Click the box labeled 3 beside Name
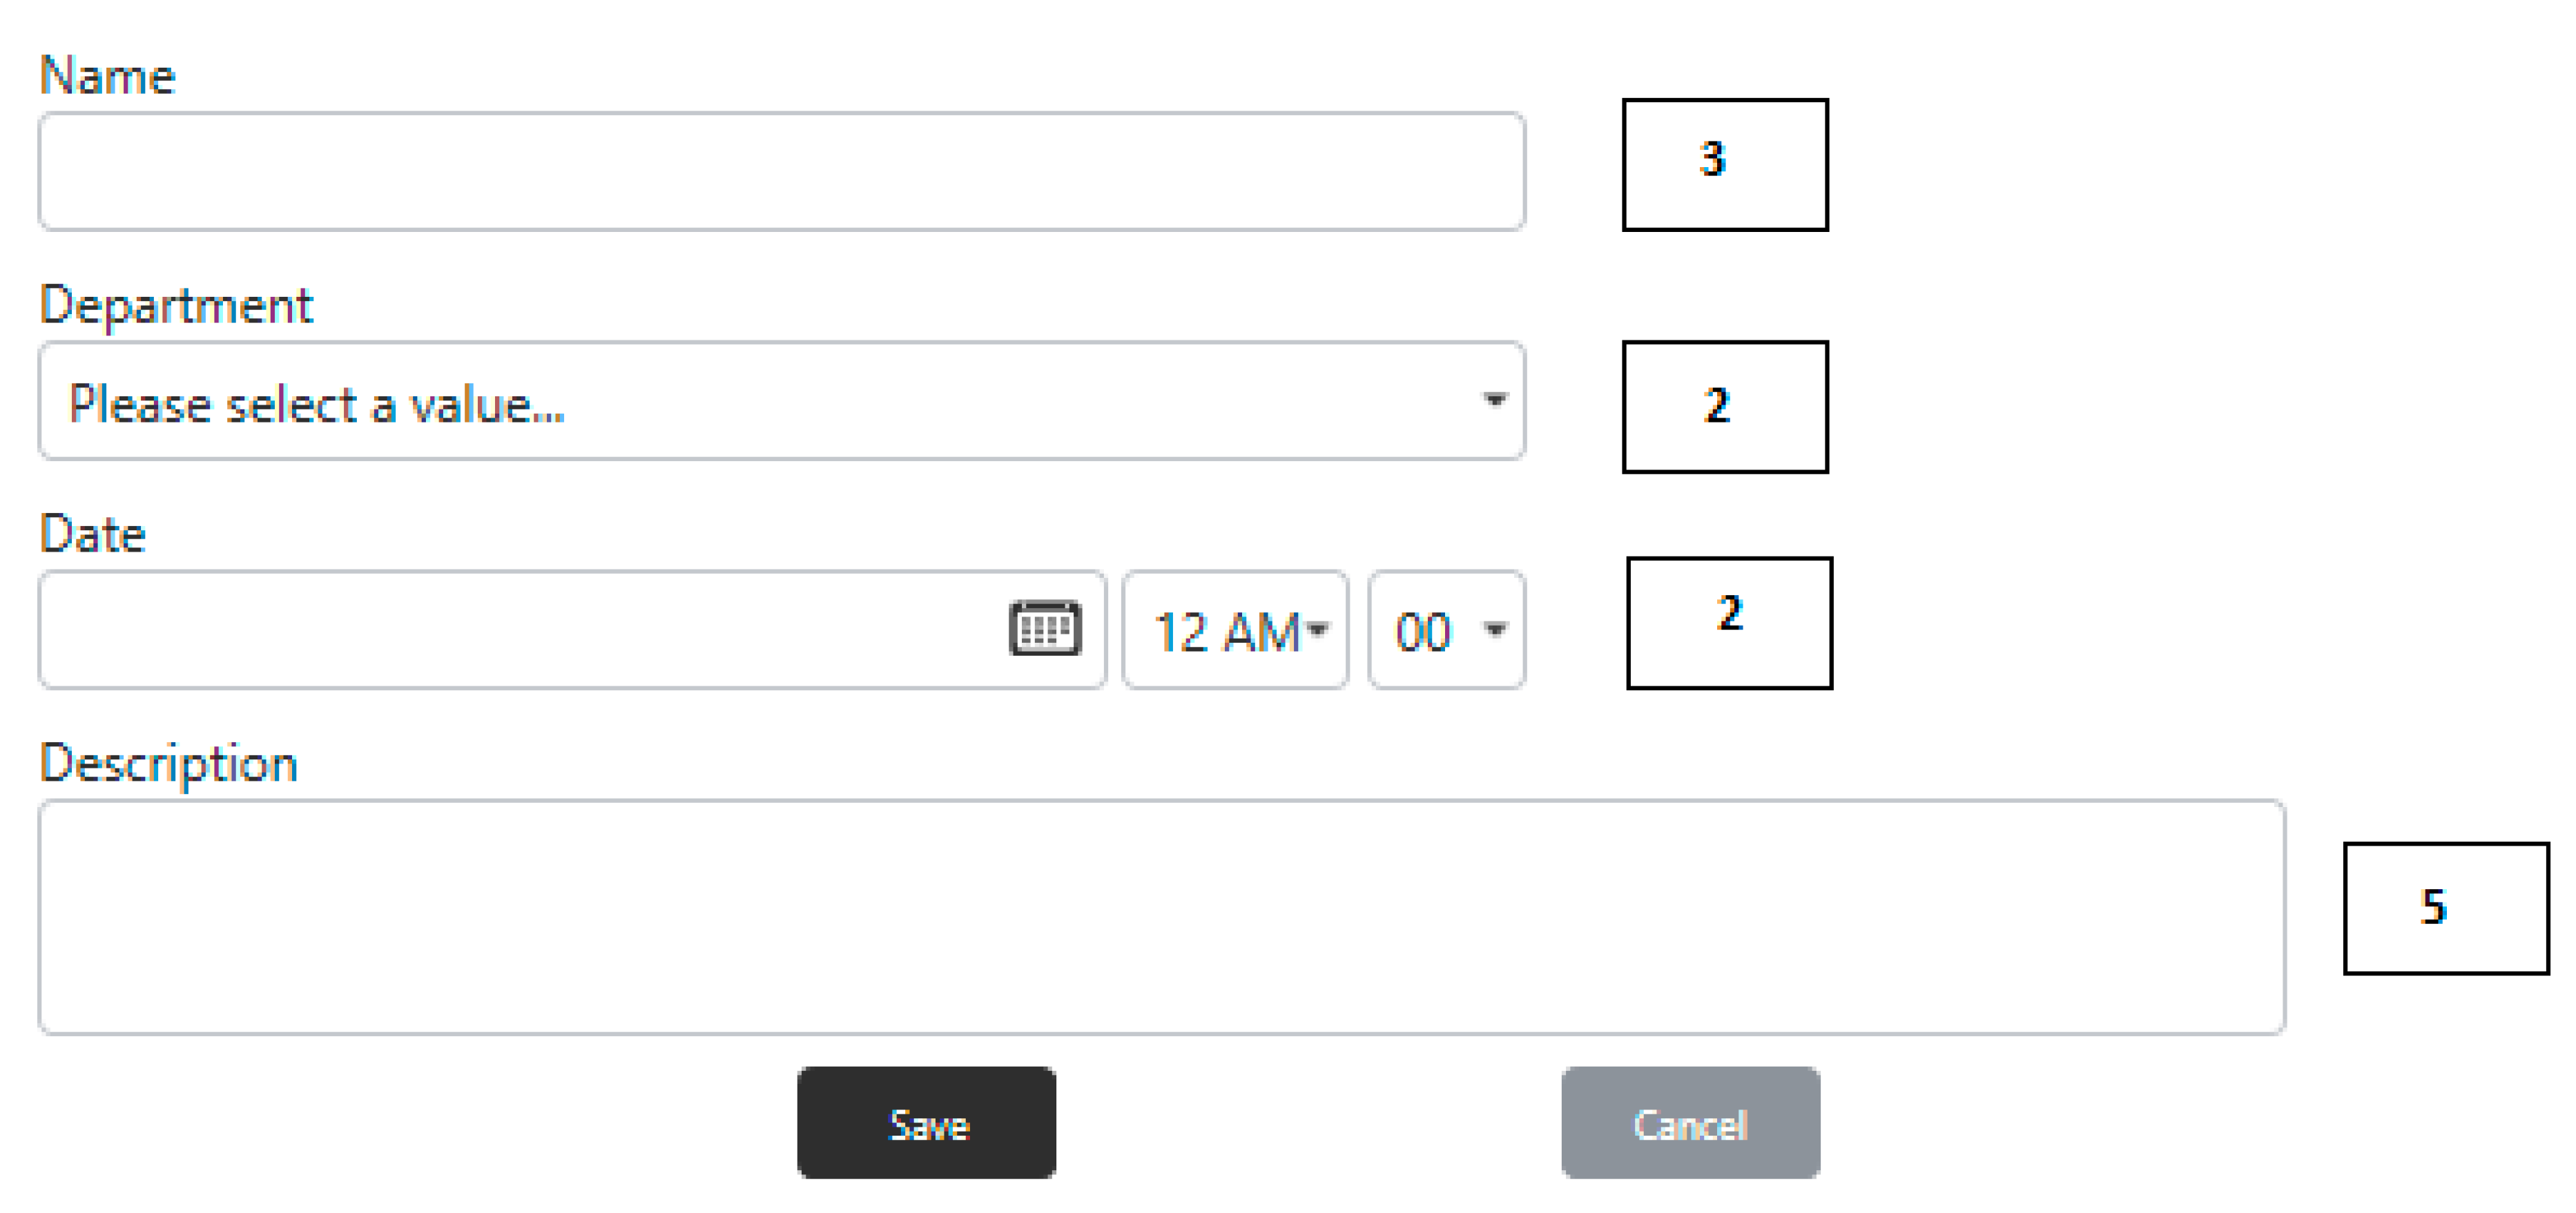Screen dimensions: 2576x1213 pyautogui.click(x=1725, y=165)
